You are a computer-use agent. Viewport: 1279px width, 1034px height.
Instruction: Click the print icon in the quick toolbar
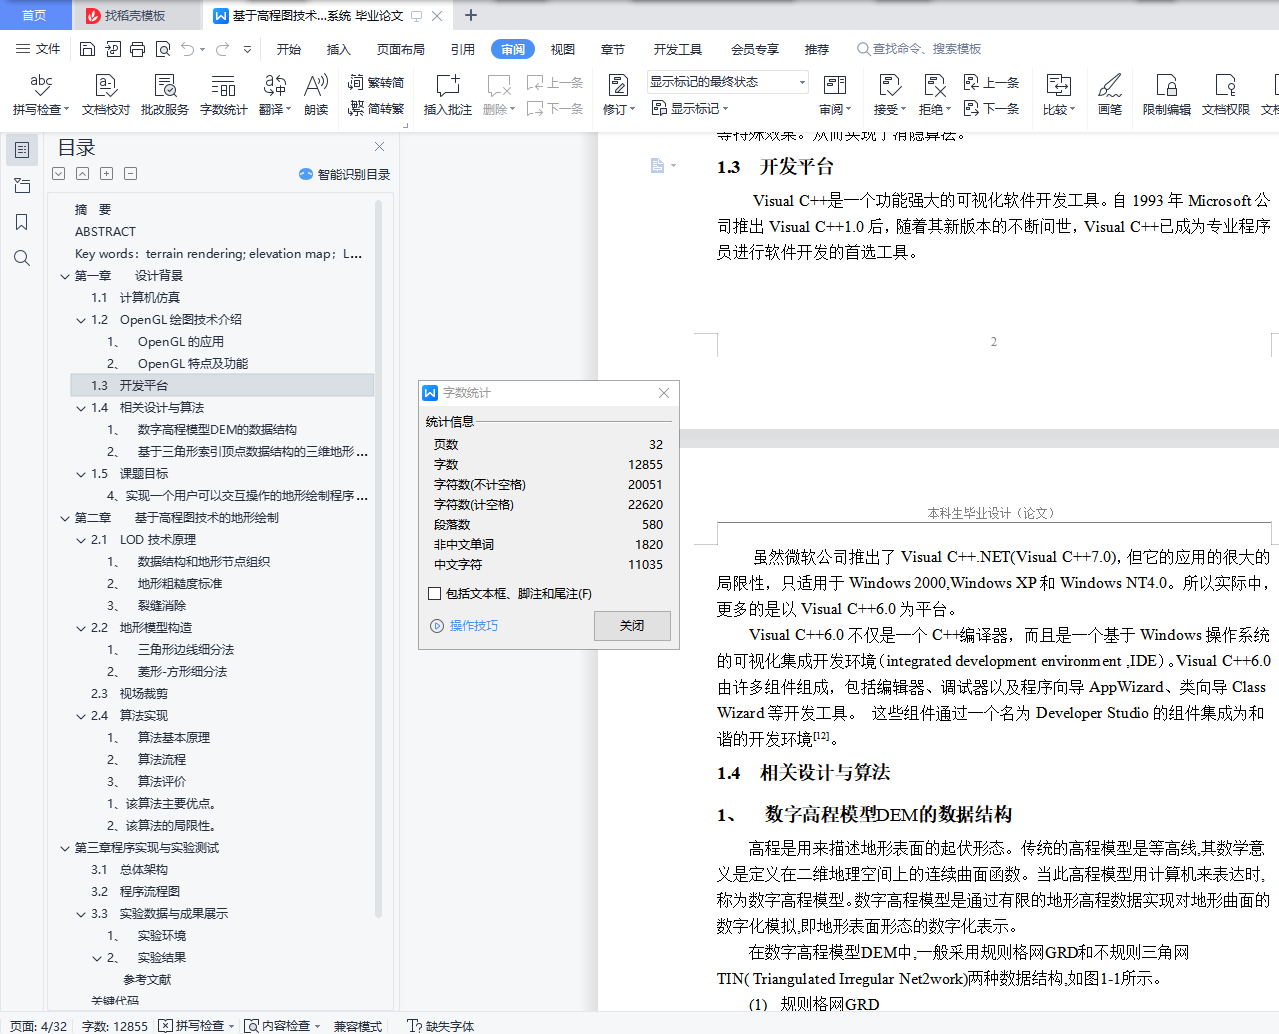pos(138,49)
